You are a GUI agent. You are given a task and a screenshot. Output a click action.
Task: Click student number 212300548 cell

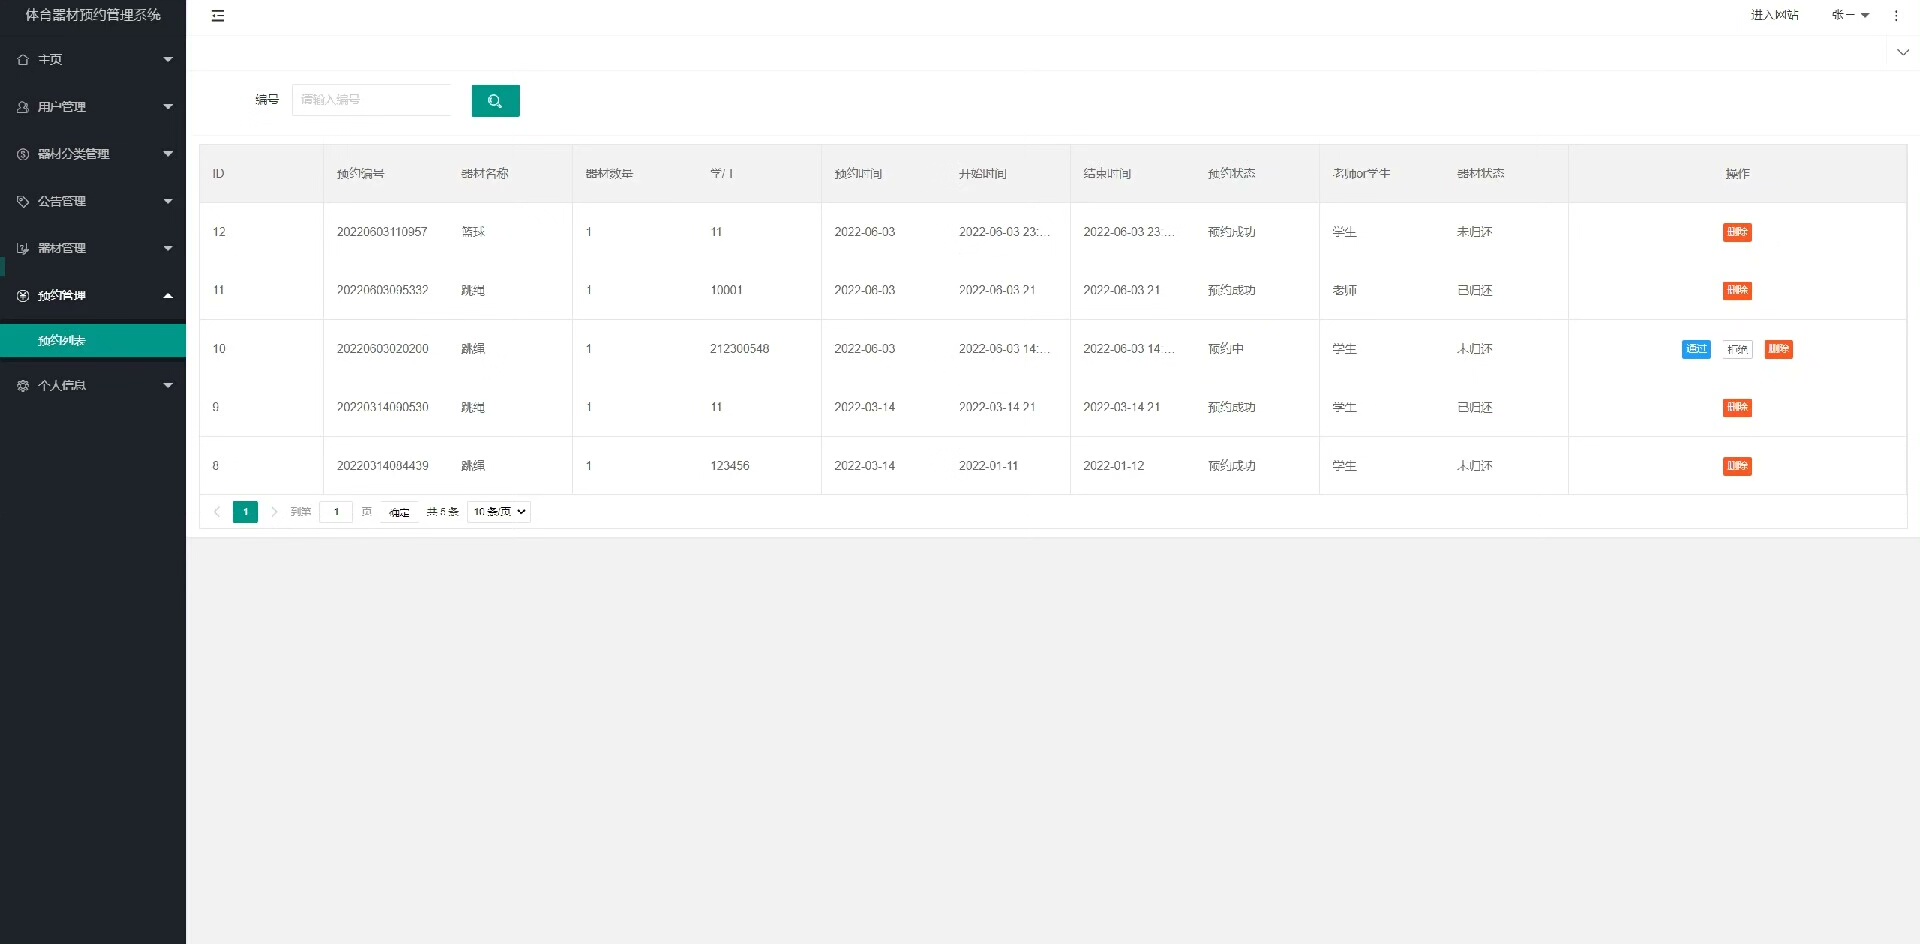click(x=739, y=349)
